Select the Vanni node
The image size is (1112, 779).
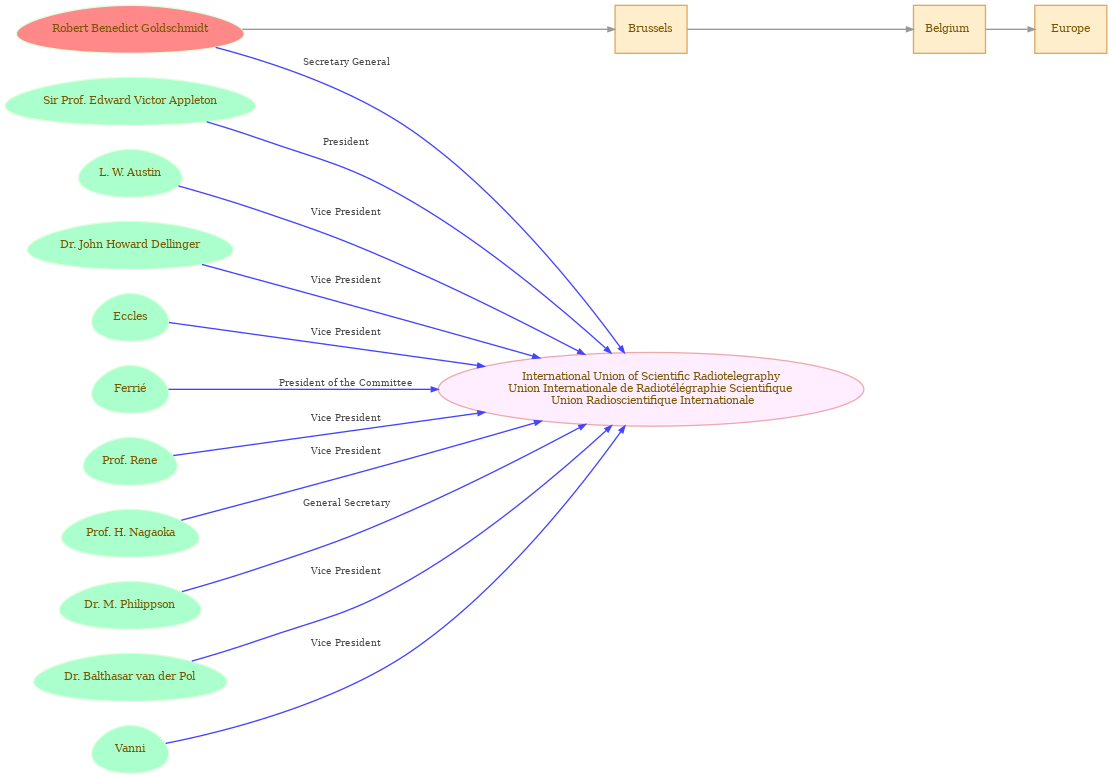[130, 749]
